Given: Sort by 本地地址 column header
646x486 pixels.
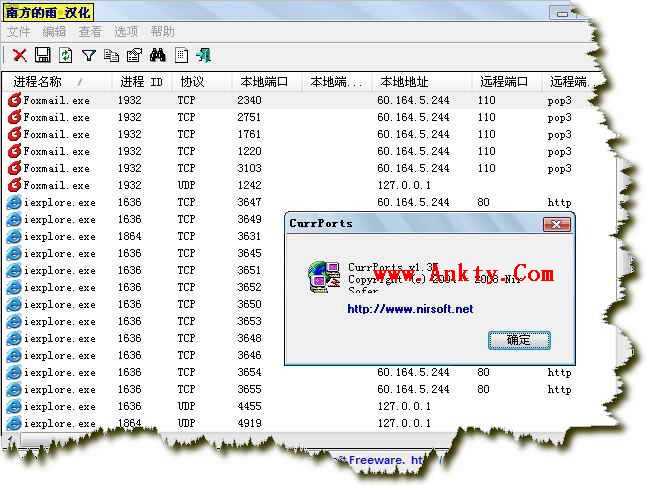Looking at the screenshot, I should point(421,82).
